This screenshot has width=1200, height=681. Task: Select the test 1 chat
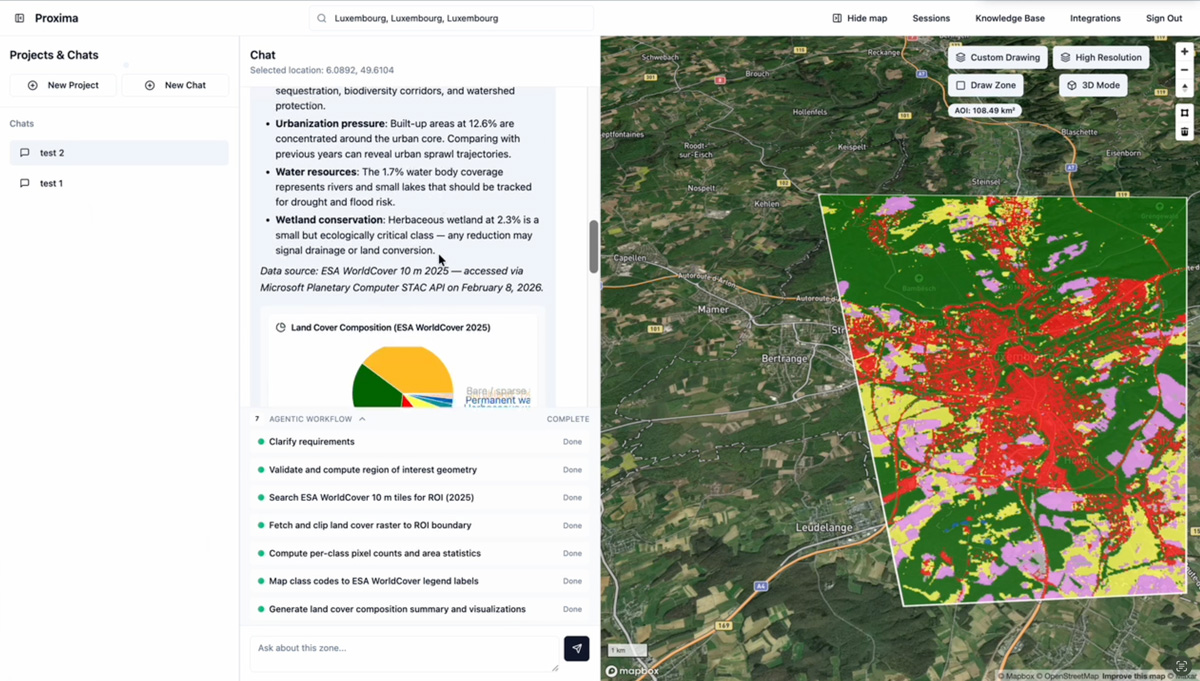pos(119,183)
